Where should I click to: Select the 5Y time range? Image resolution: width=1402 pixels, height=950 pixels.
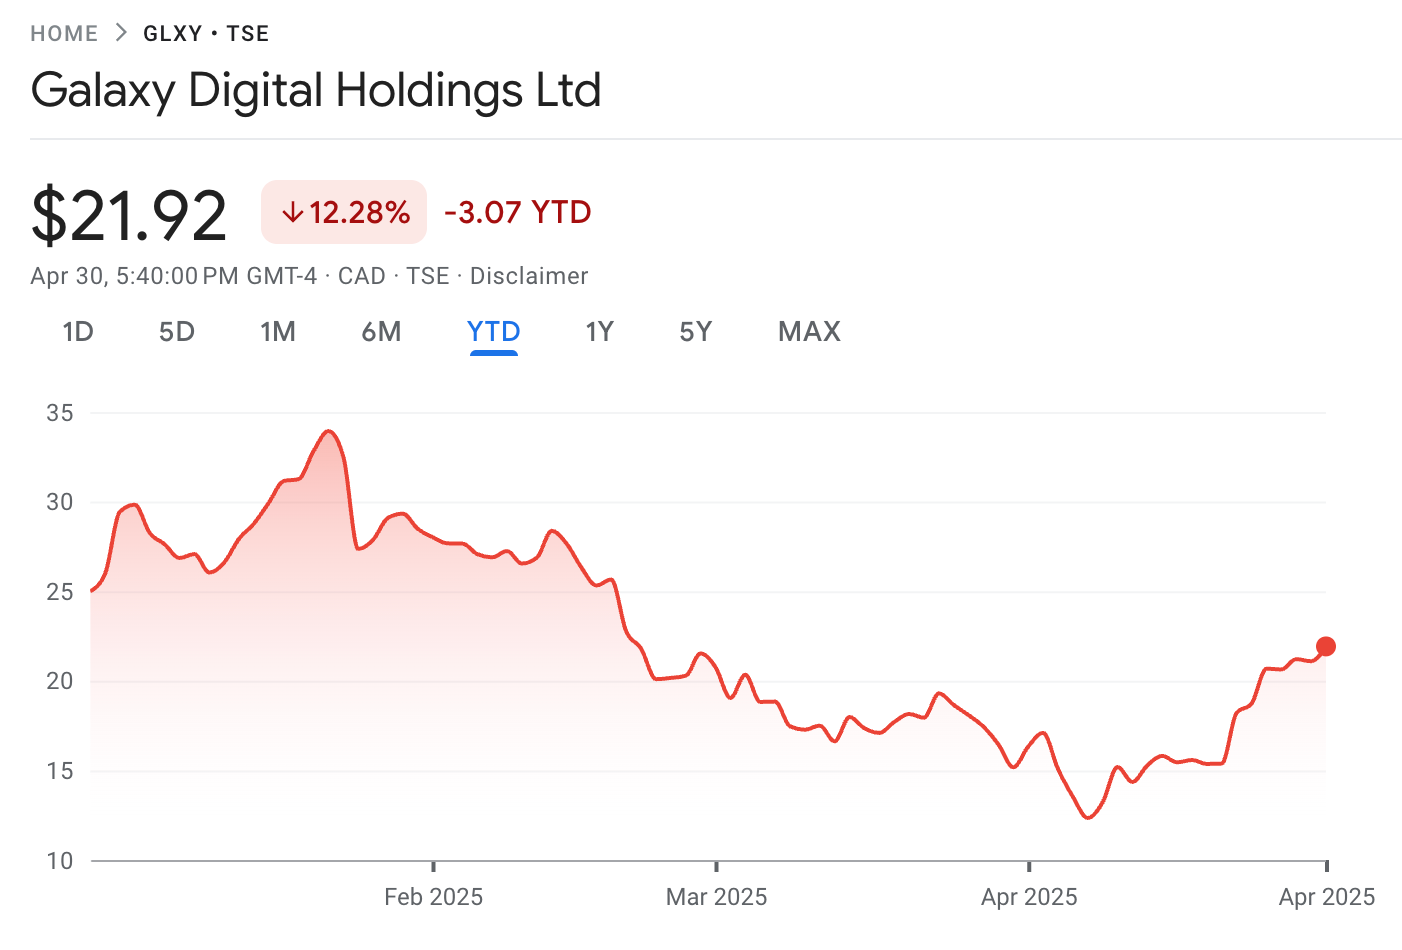tap(695, 332)
